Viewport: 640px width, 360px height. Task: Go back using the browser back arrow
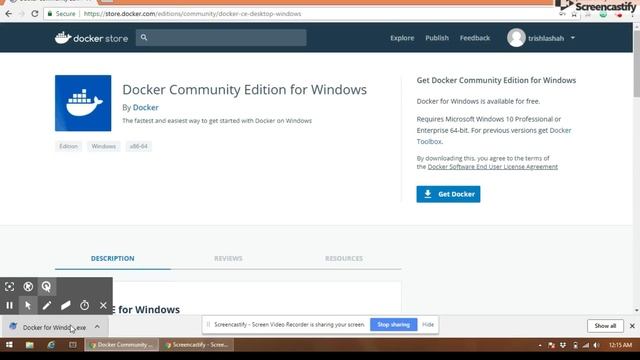pos(9,14)
